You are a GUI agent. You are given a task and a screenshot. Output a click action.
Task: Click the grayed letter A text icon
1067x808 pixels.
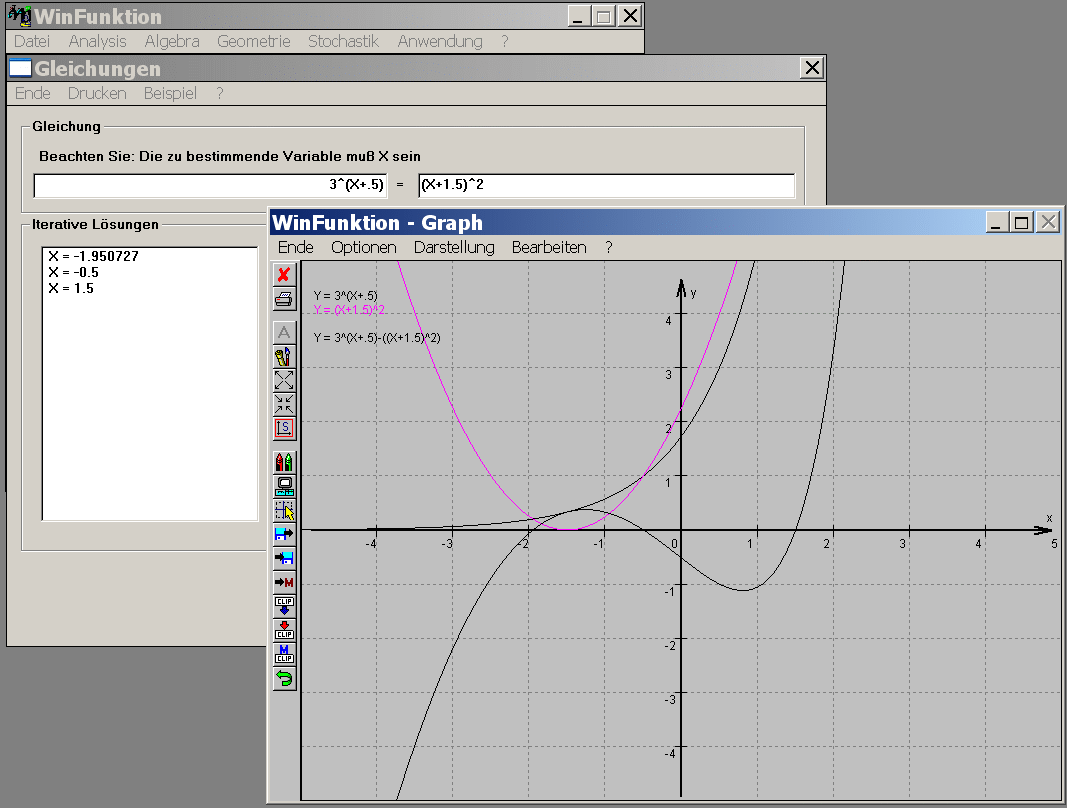click(x=284, y=332)
